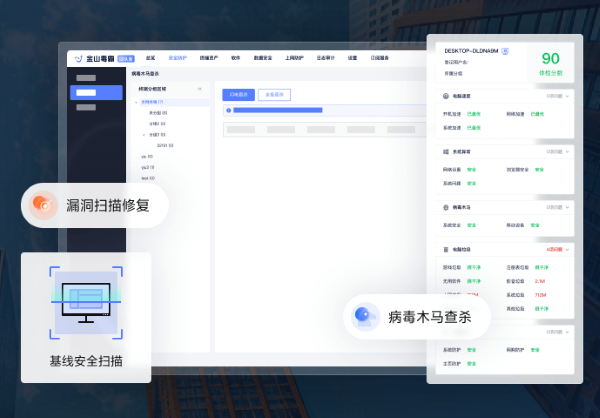Select the test group in the tree
This screenshot has width=600, height=418.
(x=148, y=178)
